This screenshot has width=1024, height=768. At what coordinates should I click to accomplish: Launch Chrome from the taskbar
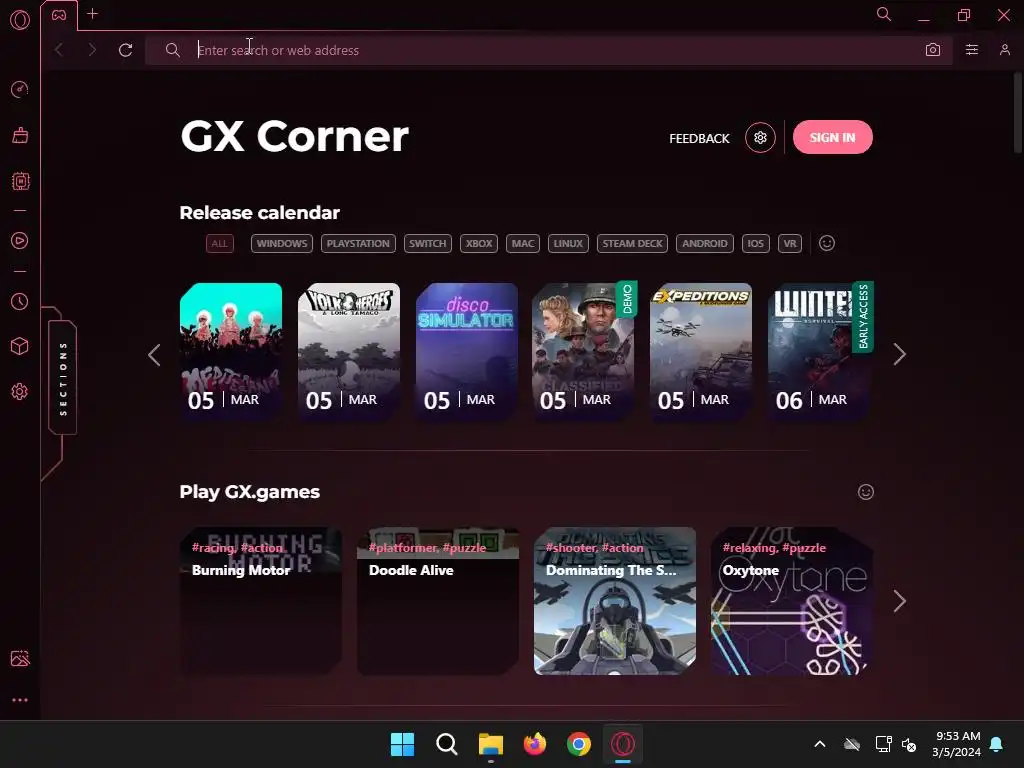click(x=579, y=744)
